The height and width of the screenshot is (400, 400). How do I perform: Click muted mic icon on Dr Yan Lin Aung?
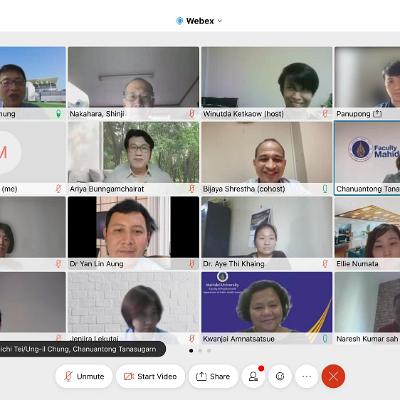192,264
